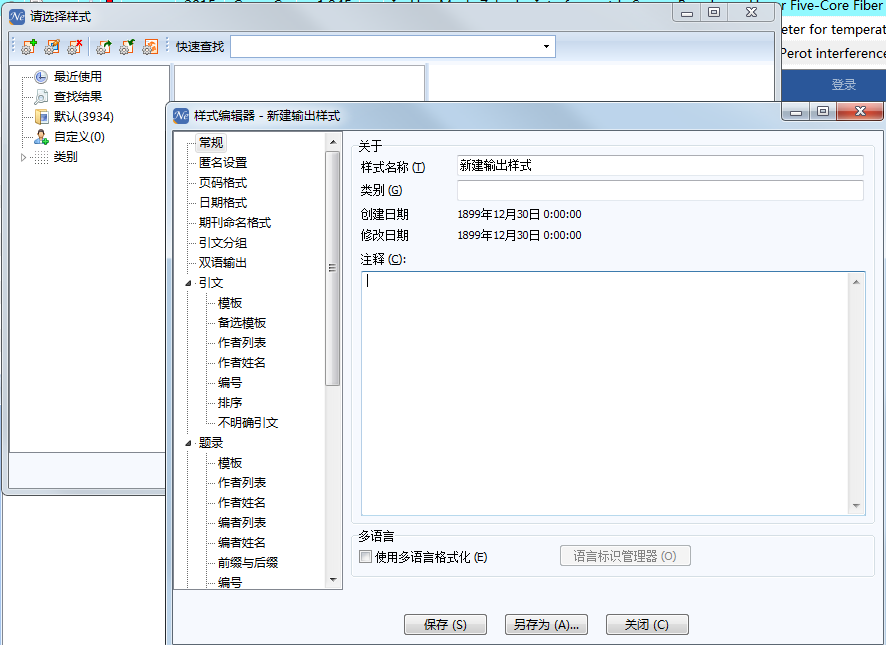This screenshot has width=886, height=645.
Task: Open the 快速查找 dropdown arrow
Action: 546,47
